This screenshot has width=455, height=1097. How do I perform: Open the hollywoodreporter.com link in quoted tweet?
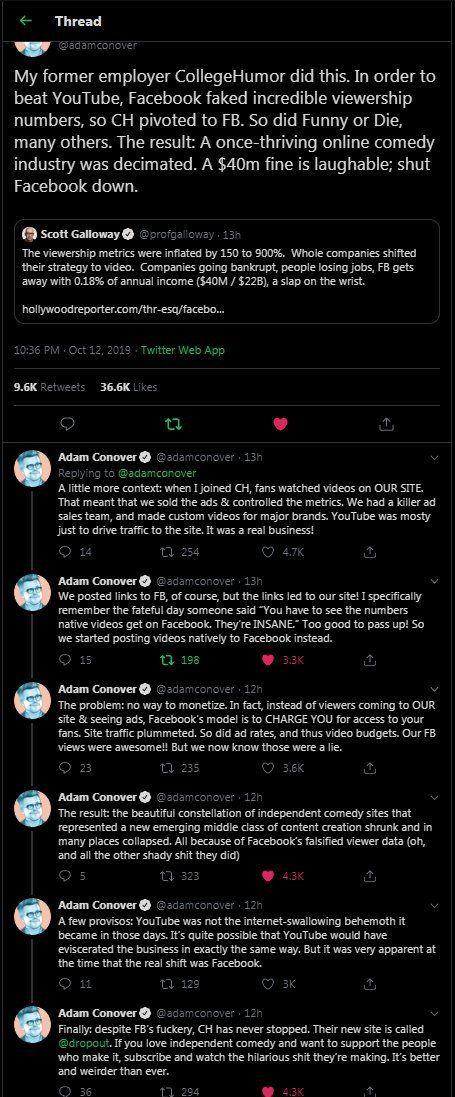pos(123,308)
